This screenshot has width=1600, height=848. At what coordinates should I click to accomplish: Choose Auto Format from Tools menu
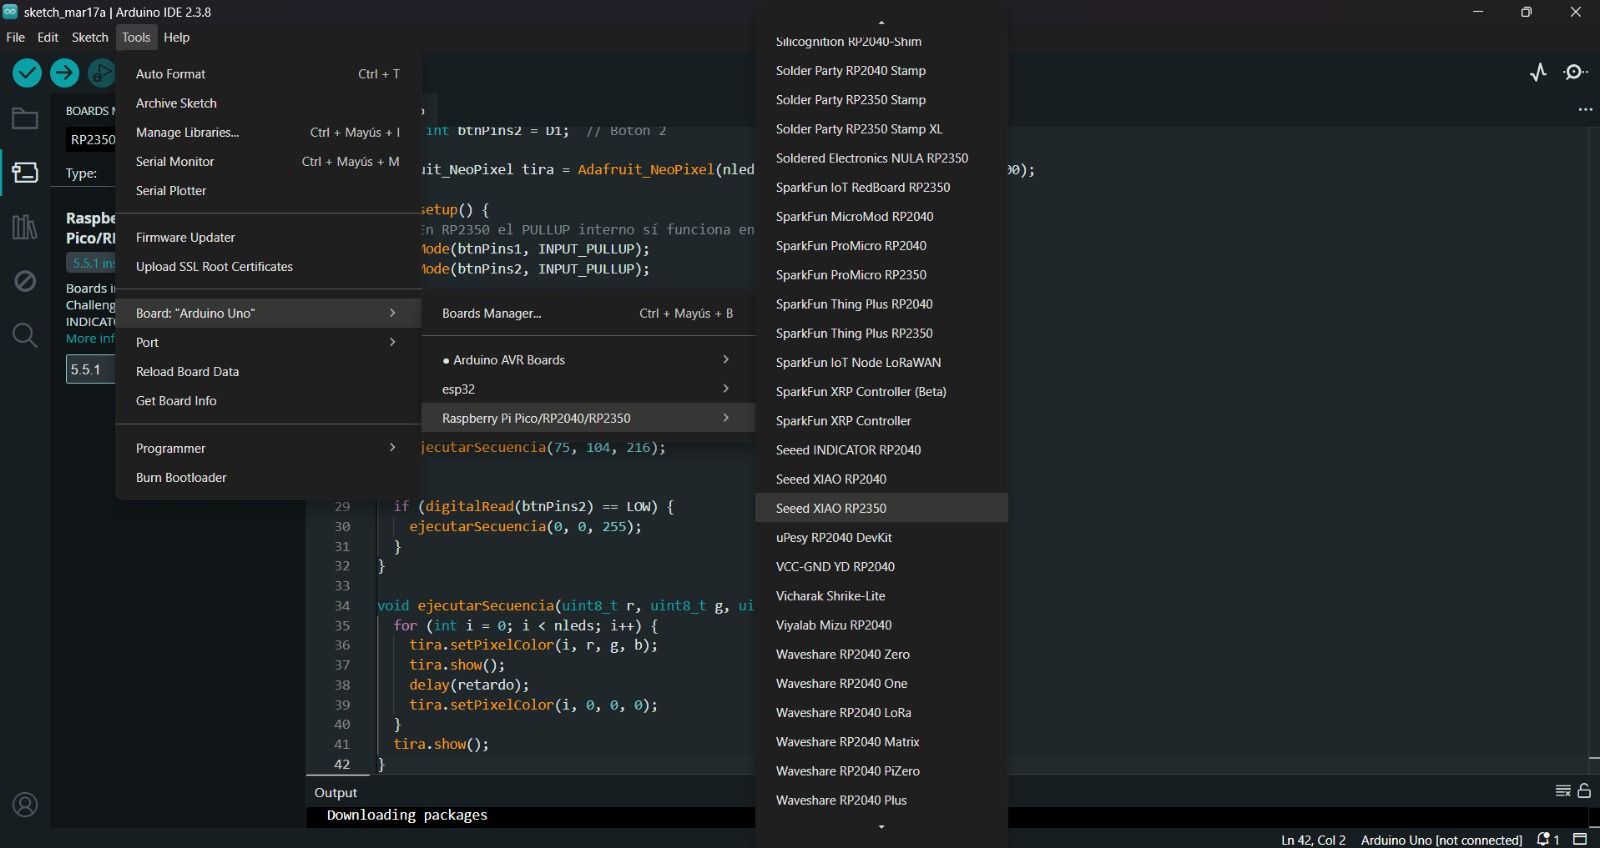(x=171, y=74)
